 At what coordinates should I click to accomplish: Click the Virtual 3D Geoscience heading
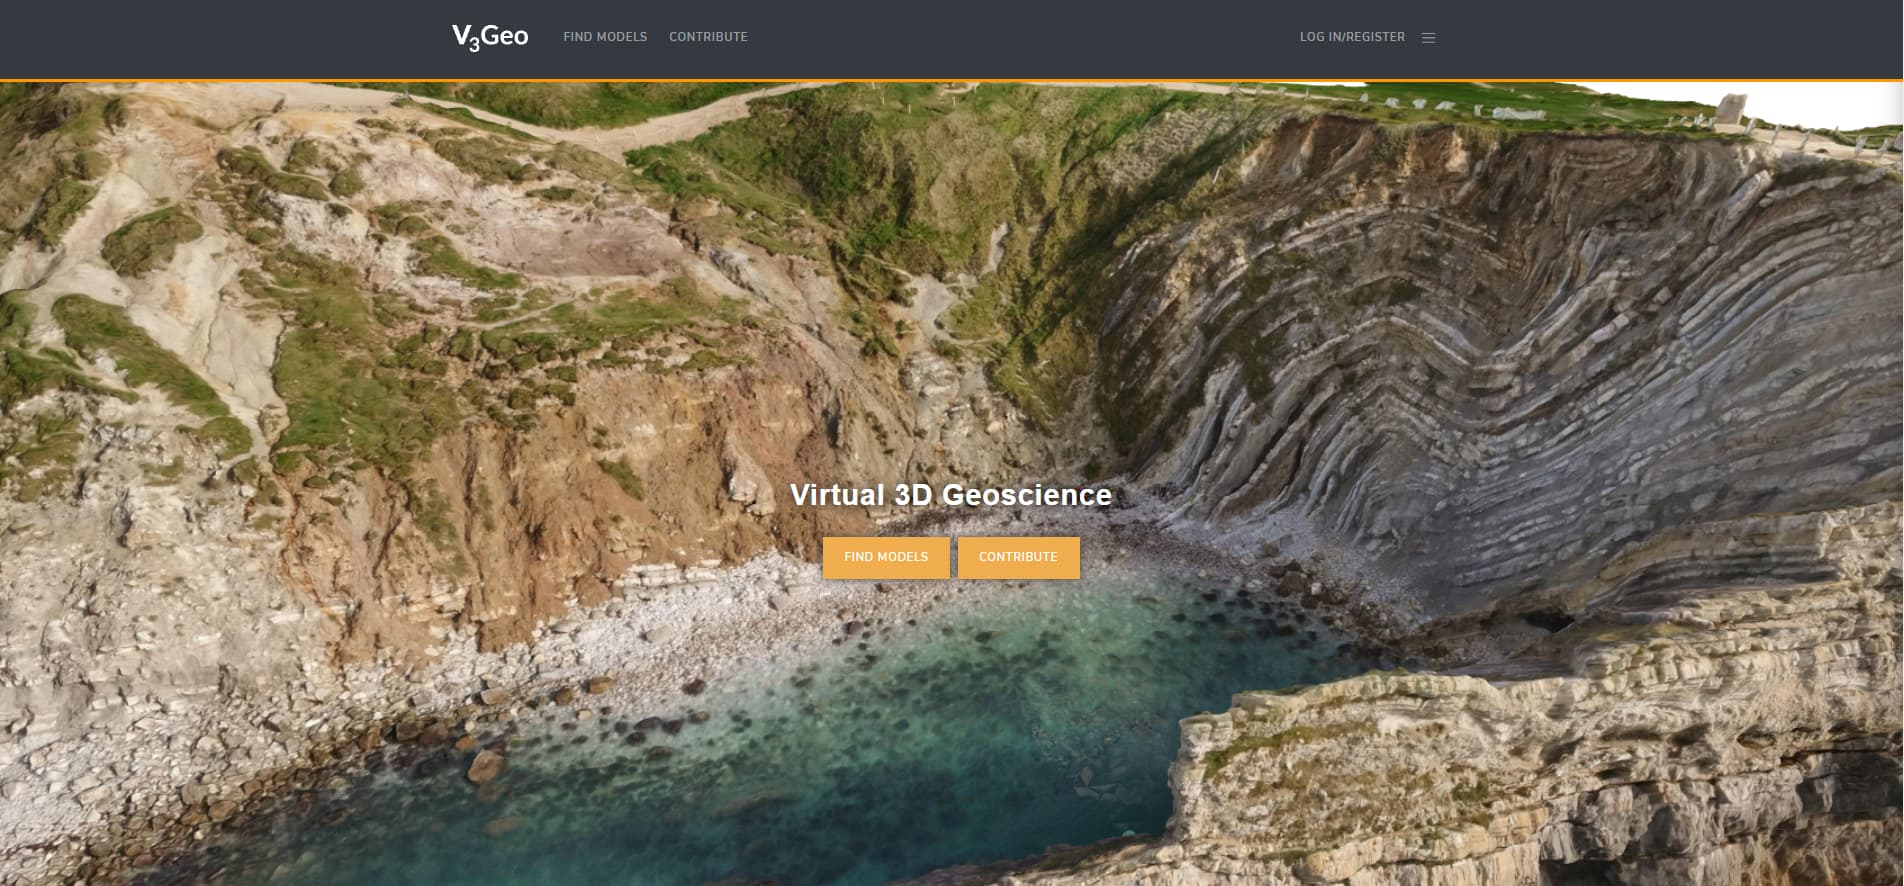(x=951, y=495)
